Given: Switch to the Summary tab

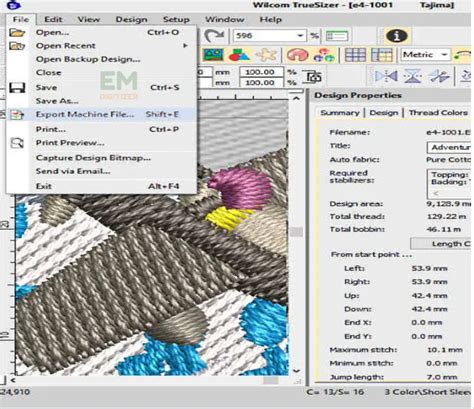Looking at the screenshot, I should 340,113.
